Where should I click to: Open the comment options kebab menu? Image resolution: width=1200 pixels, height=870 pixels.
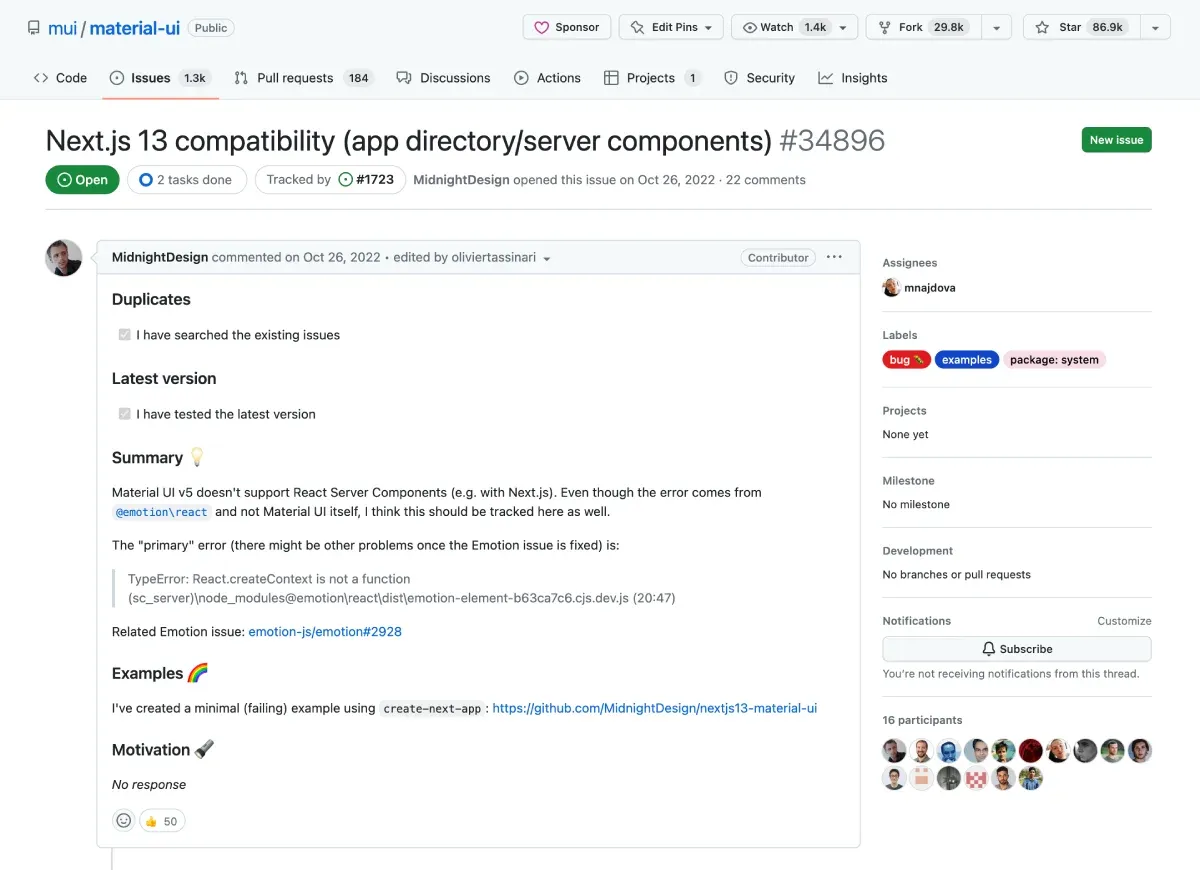pyautogui.click(x=834, y=257)
